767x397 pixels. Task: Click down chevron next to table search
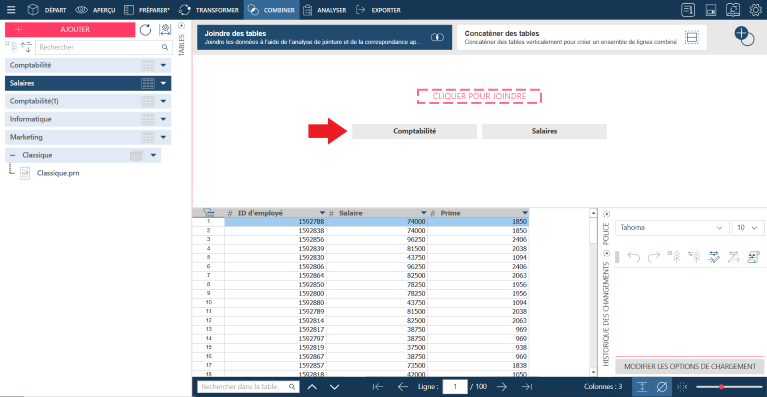[335, 387]
